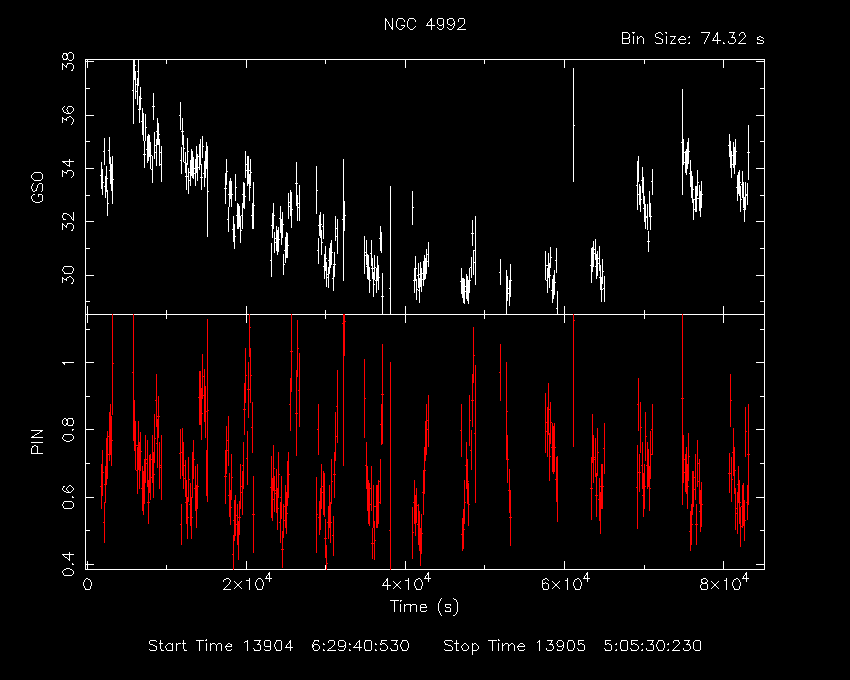Viewport: 850px width, 680px height.
Task: Click the PIN axis tick label "0.8"
Action: 68,429
